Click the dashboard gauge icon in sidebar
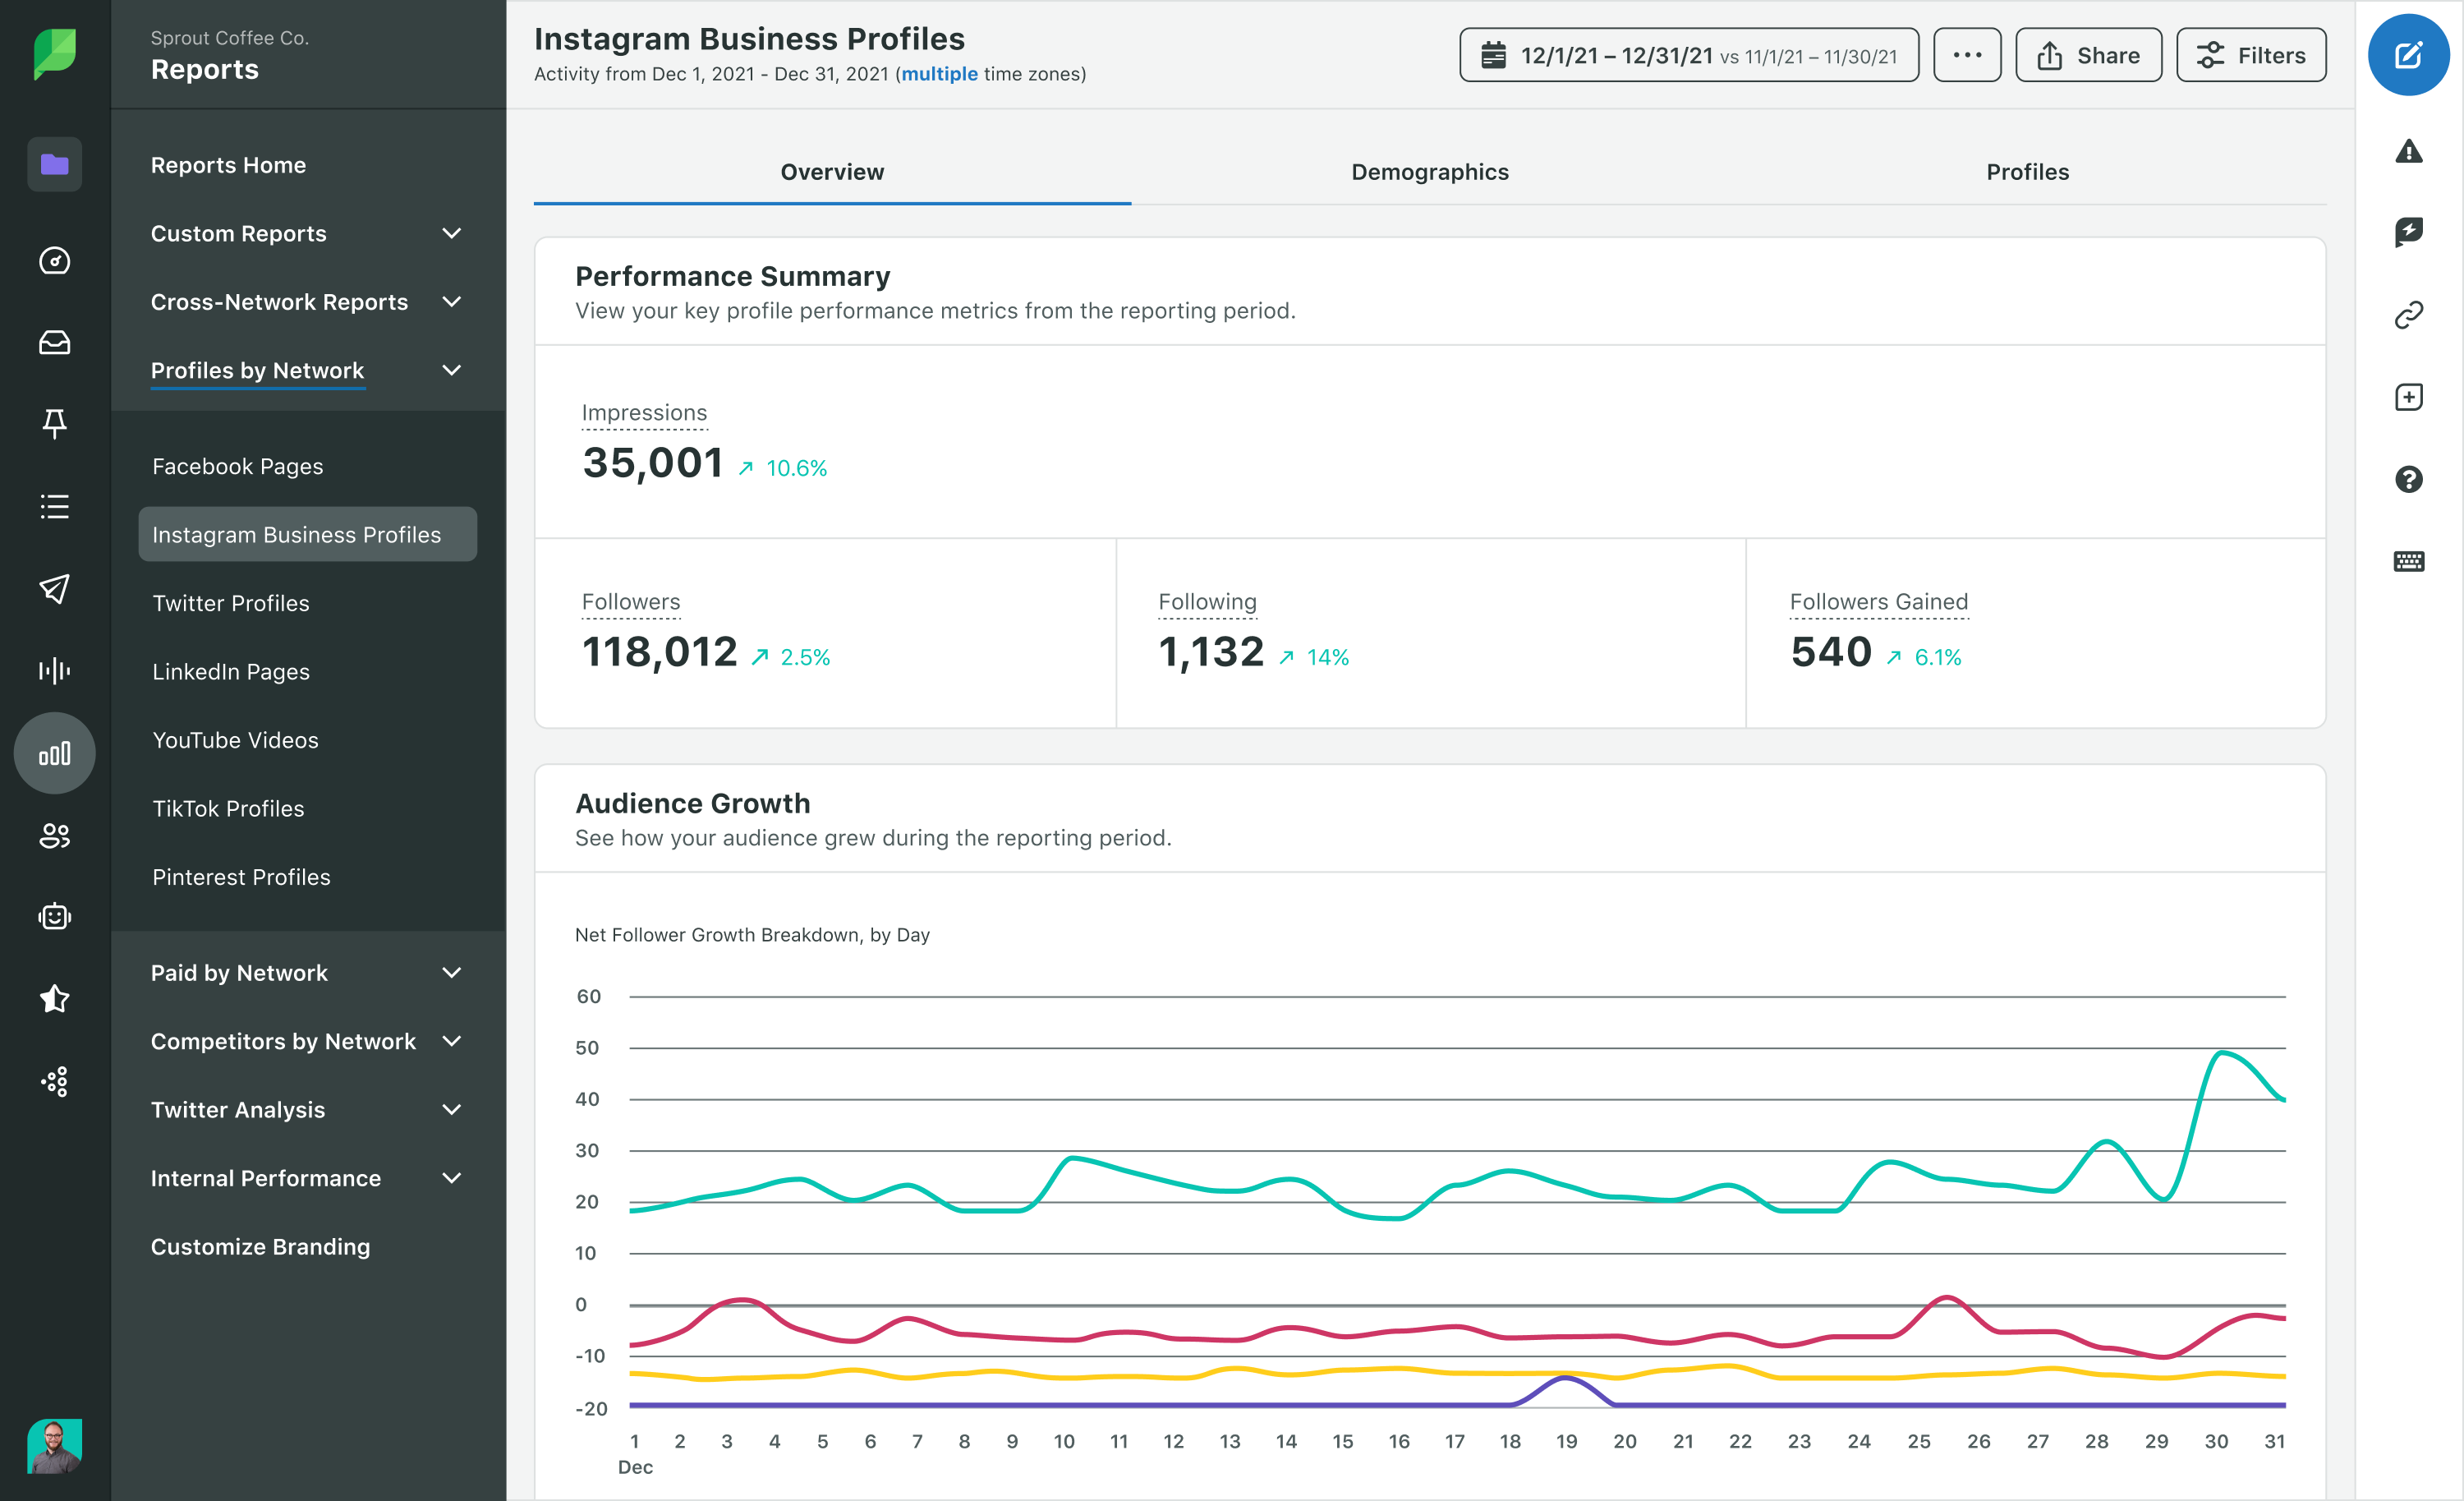The height and width of the screenshot is (1501, 2464). click(55, 261)
